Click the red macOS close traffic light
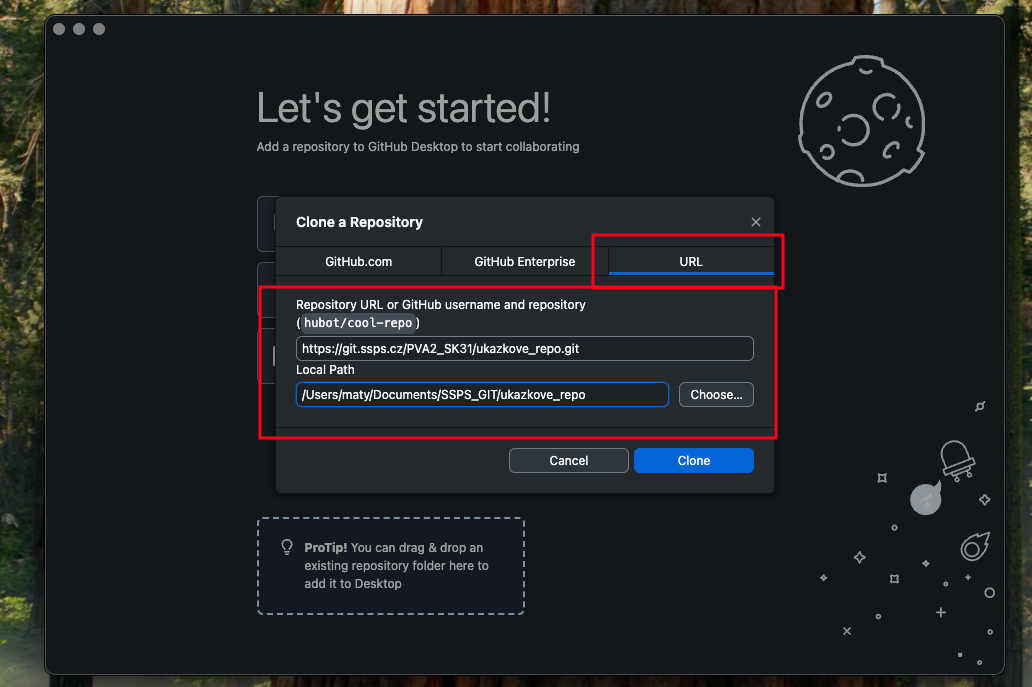The height and width of the screenshot is (687, 1032). 58,29
